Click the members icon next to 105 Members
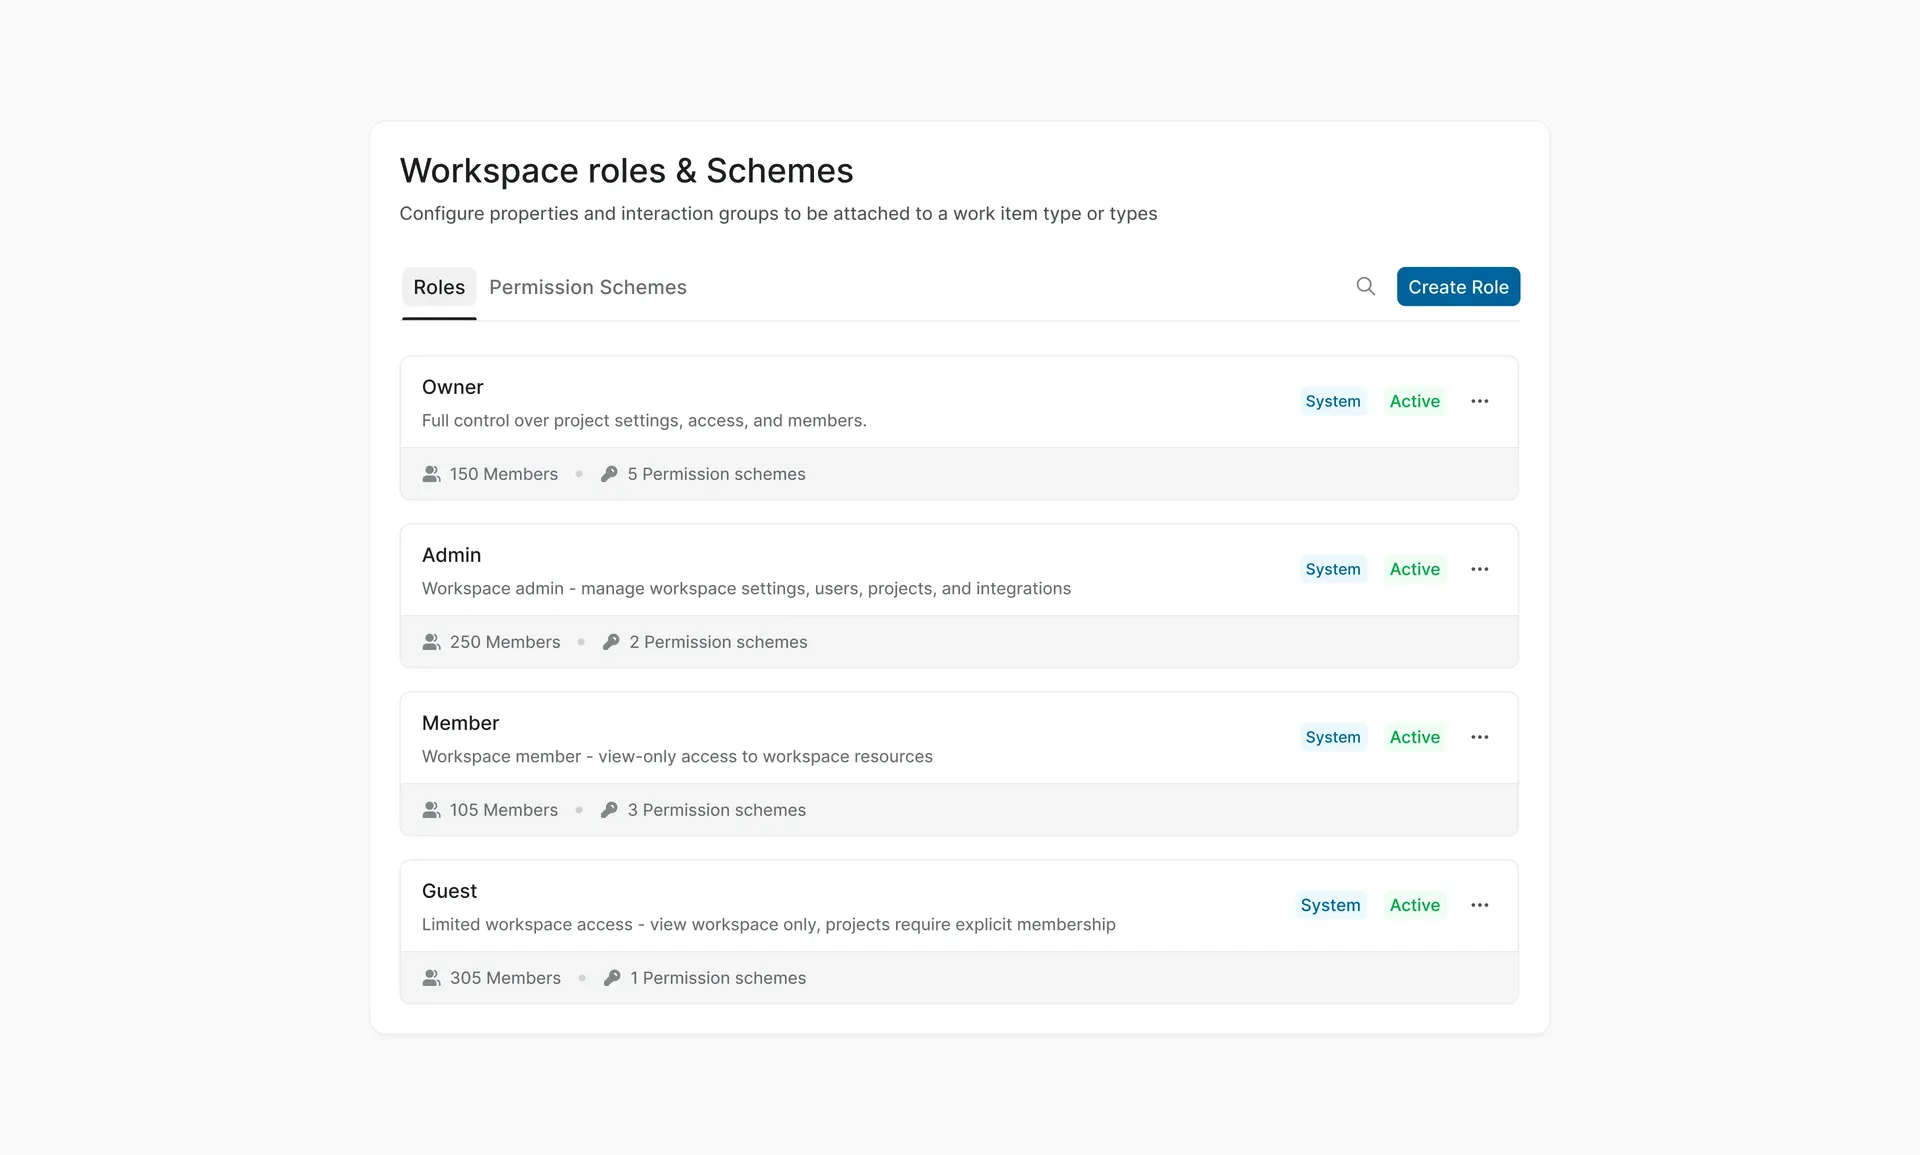Viewport: 1920px width, 1155px height. pos(431,810)
